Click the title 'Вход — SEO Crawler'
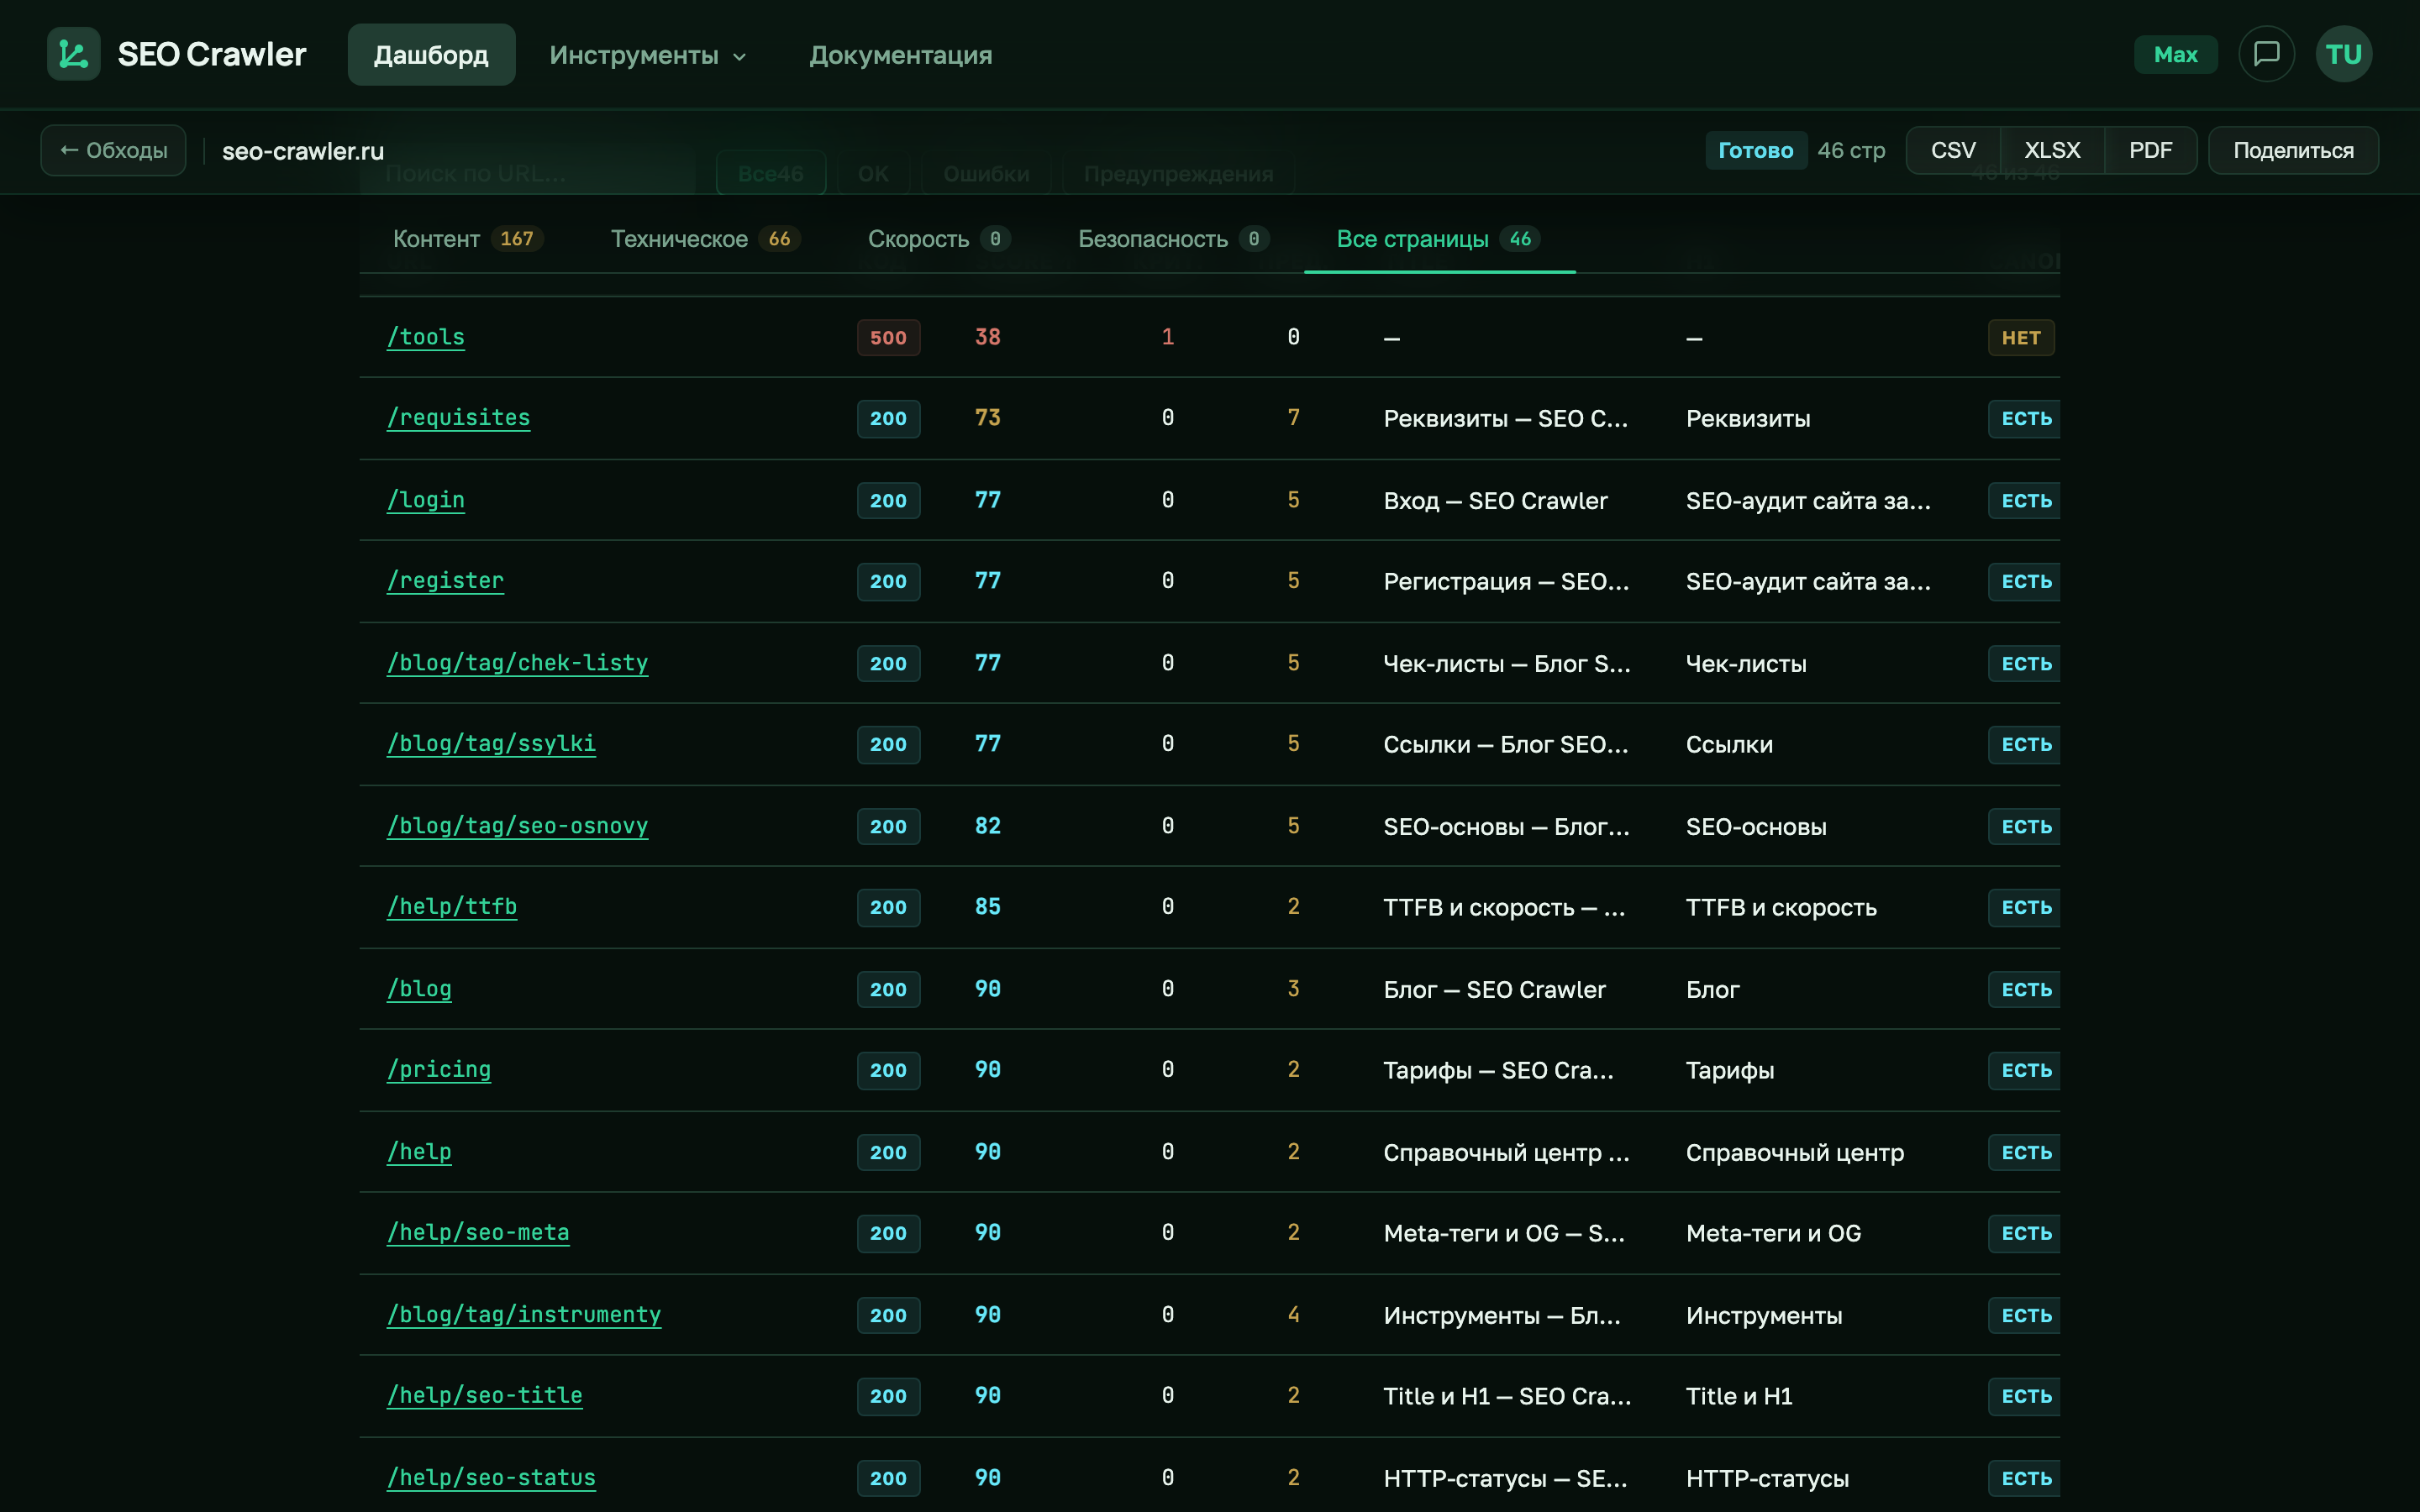Image resolution: width=2420 pixels, height=1512 pixels. click(1495, 501)
